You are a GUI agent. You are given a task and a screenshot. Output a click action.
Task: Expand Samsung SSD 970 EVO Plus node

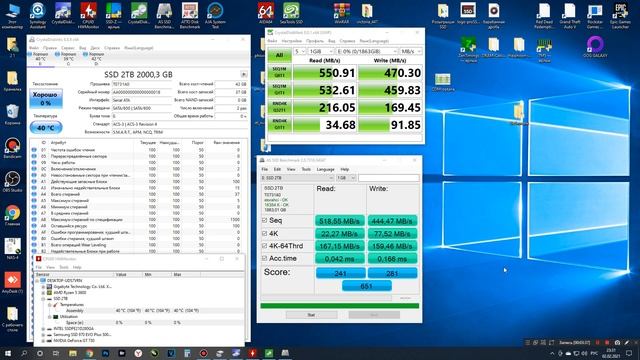click(x=43, y=335)
